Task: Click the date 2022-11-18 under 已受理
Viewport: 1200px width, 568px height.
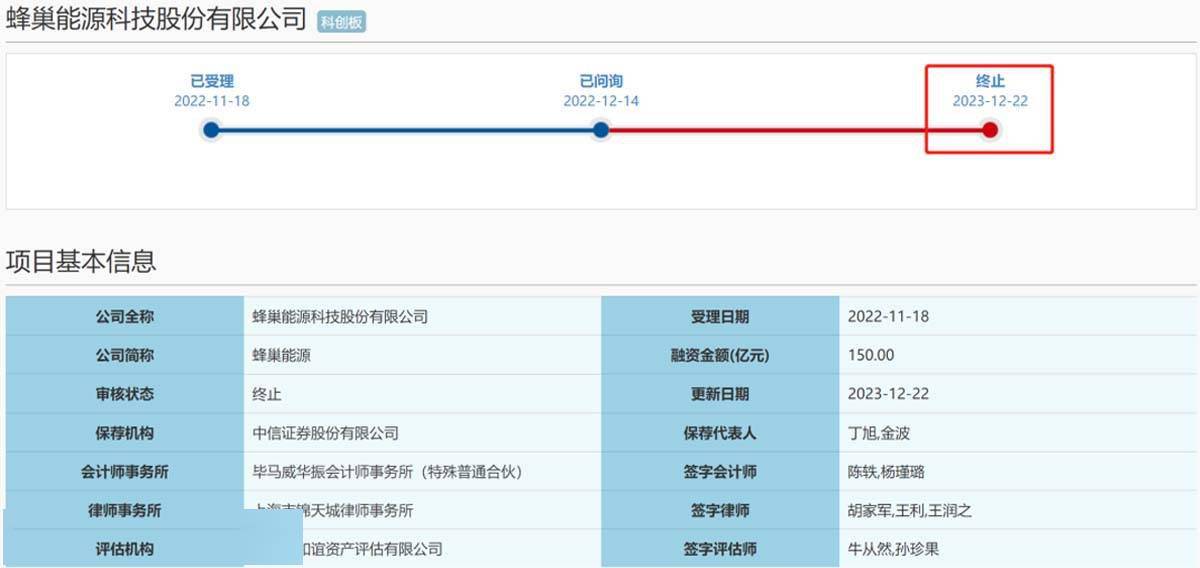Action: pyautogui.click(x=212, y=101)
